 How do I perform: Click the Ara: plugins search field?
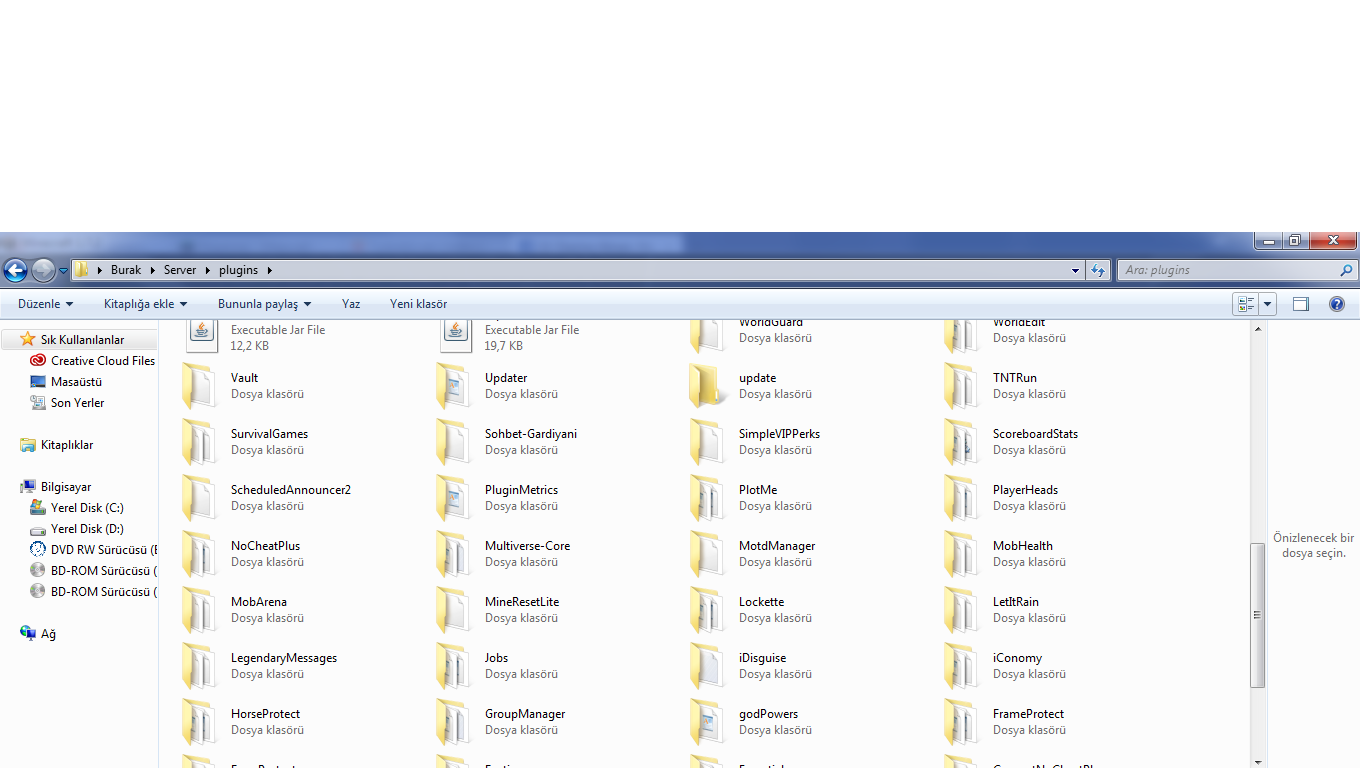[x=1236, y=270]
